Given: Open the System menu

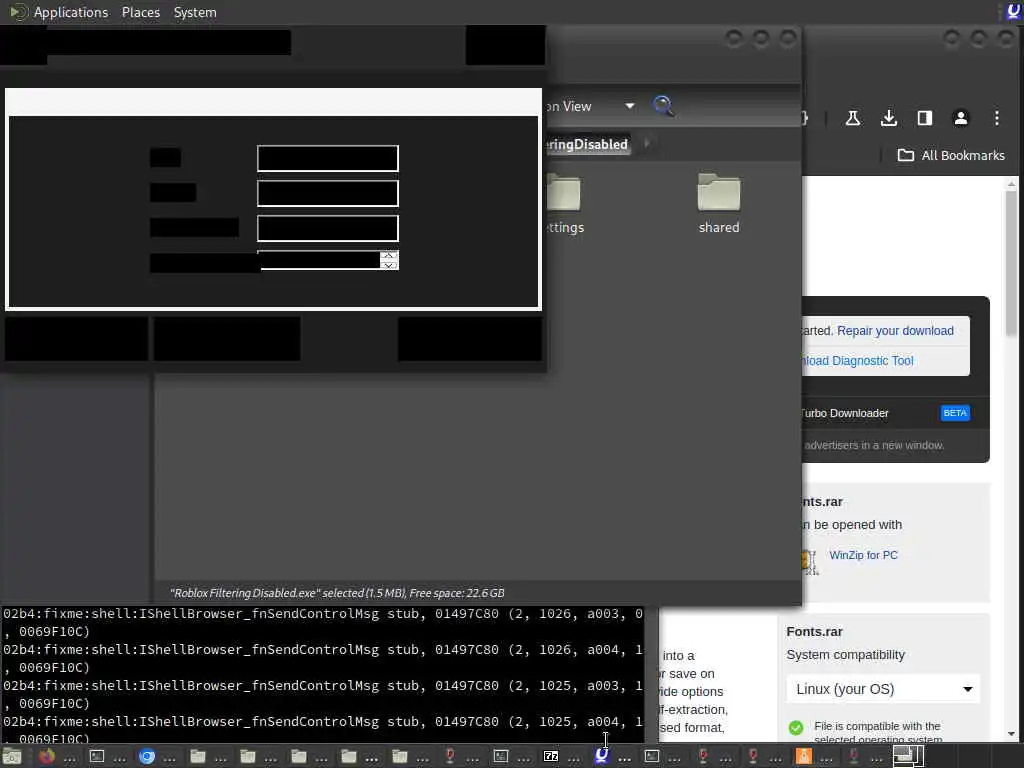Looking at the screenshot, I should [195, 12].
